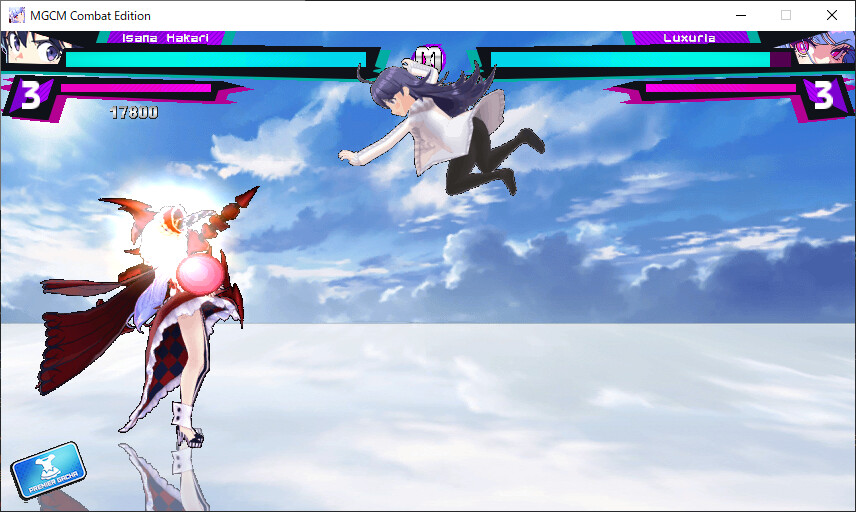The width and height of the screenshot is (856, 512).
Task: Click Isana Hakari's cyan health bar
Action: 210,60
